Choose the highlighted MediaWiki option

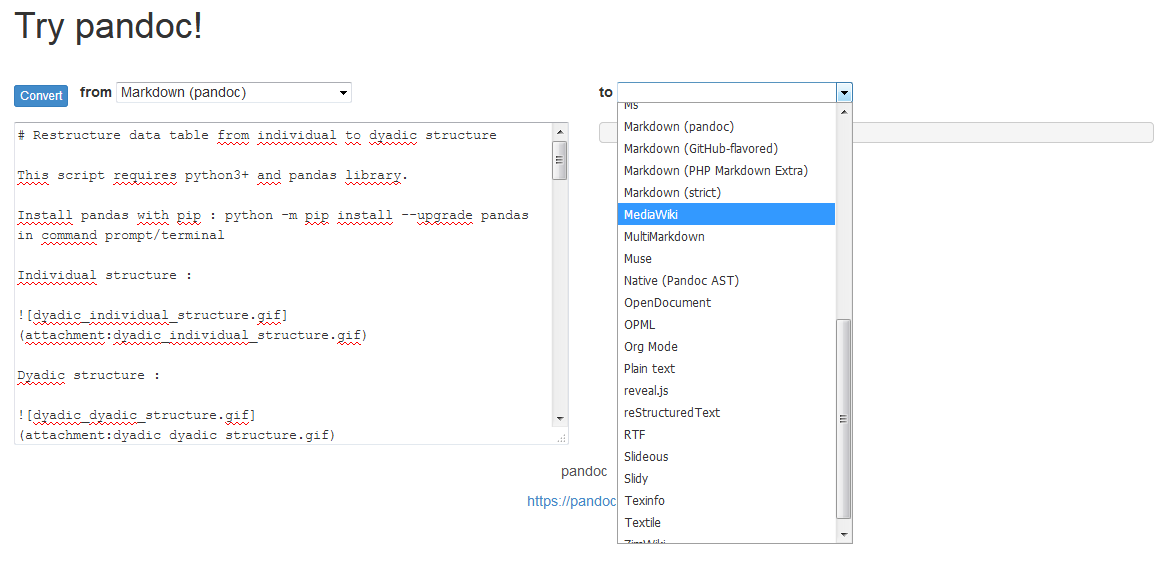coord(726,215)
